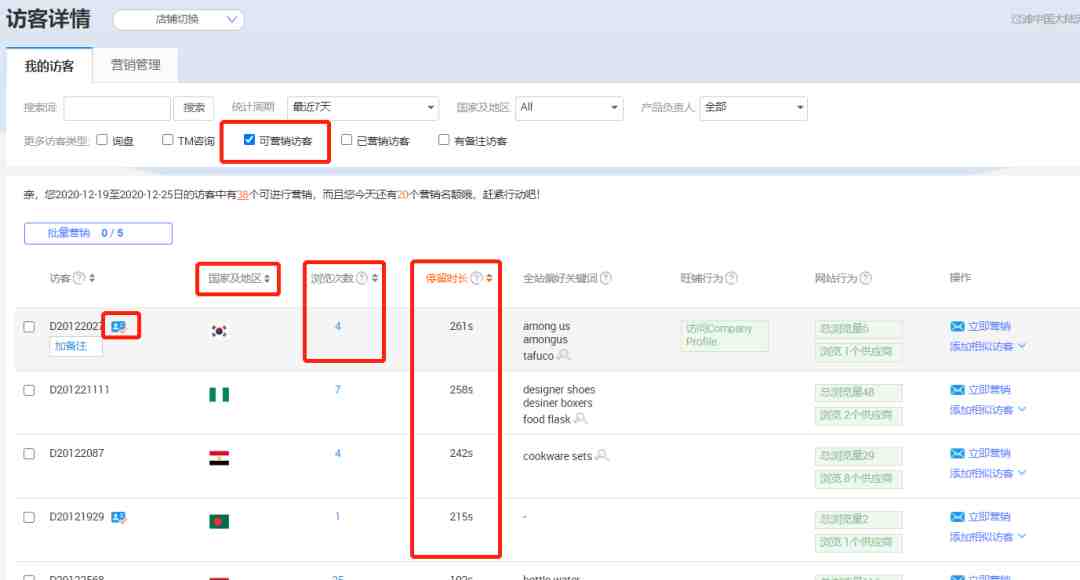Open help icon beside 全站偏好关键词 header
Screen dimensions: 1080x580
[605, 278]
